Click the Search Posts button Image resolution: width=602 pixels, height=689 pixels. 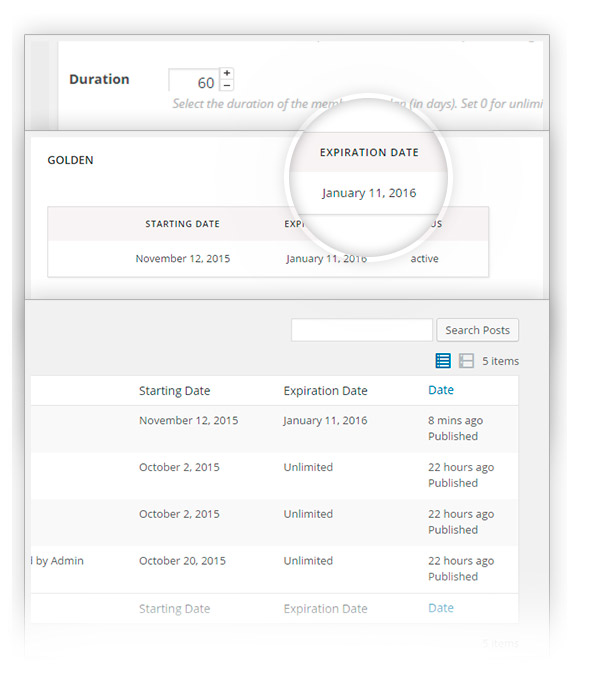click(x=478, y=330)
